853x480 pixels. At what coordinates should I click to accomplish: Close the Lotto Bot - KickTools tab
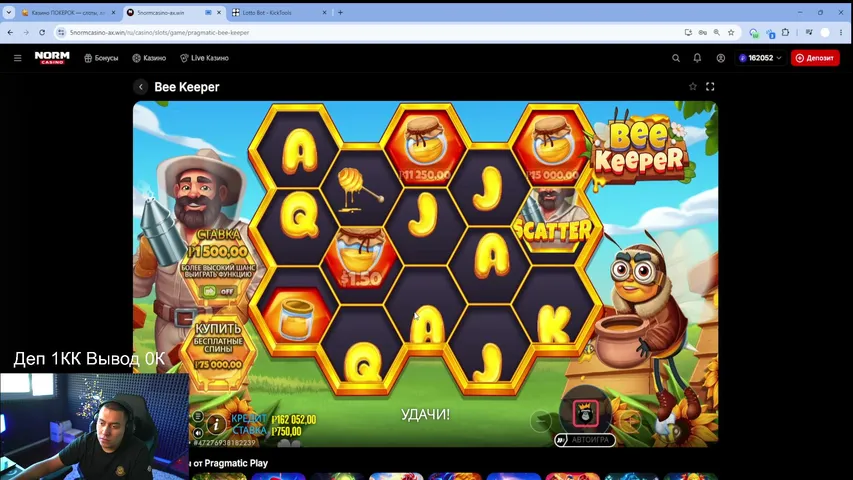(324, 13)
